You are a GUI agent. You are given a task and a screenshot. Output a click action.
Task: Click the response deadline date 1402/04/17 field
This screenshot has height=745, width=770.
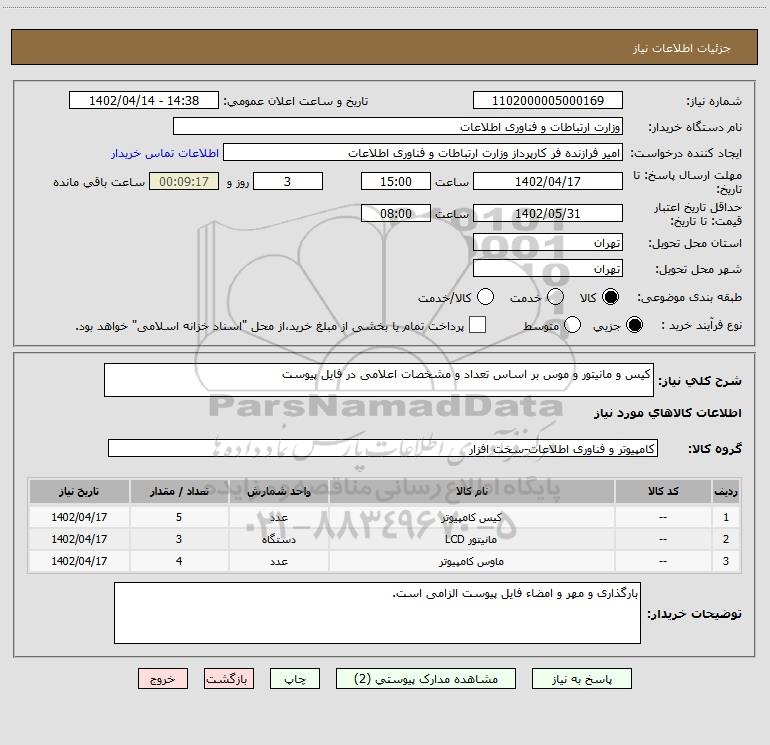click(548, 181)
